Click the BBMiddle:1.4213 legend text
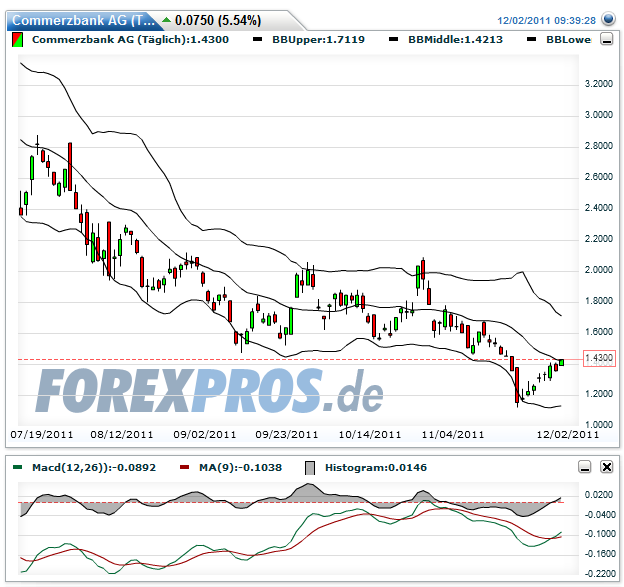 [x=456, y=40]
